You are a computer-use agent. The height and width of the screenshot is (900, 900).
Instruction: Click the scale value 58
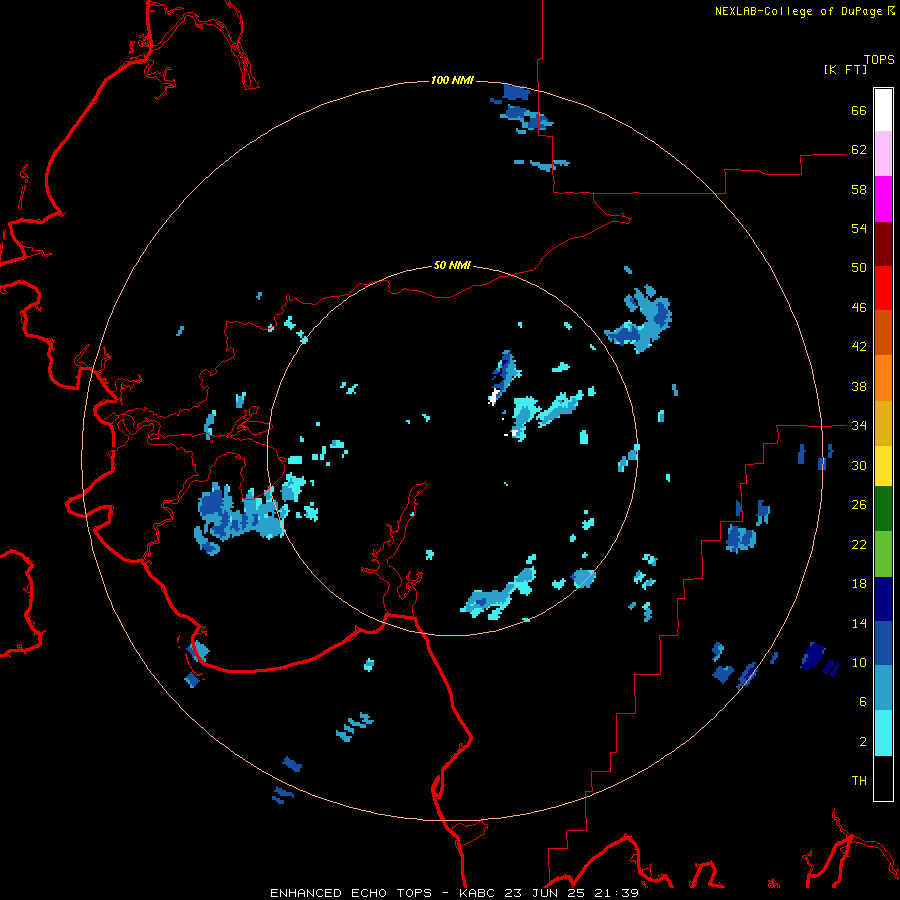pyautogui.click(x=859, y=189)
